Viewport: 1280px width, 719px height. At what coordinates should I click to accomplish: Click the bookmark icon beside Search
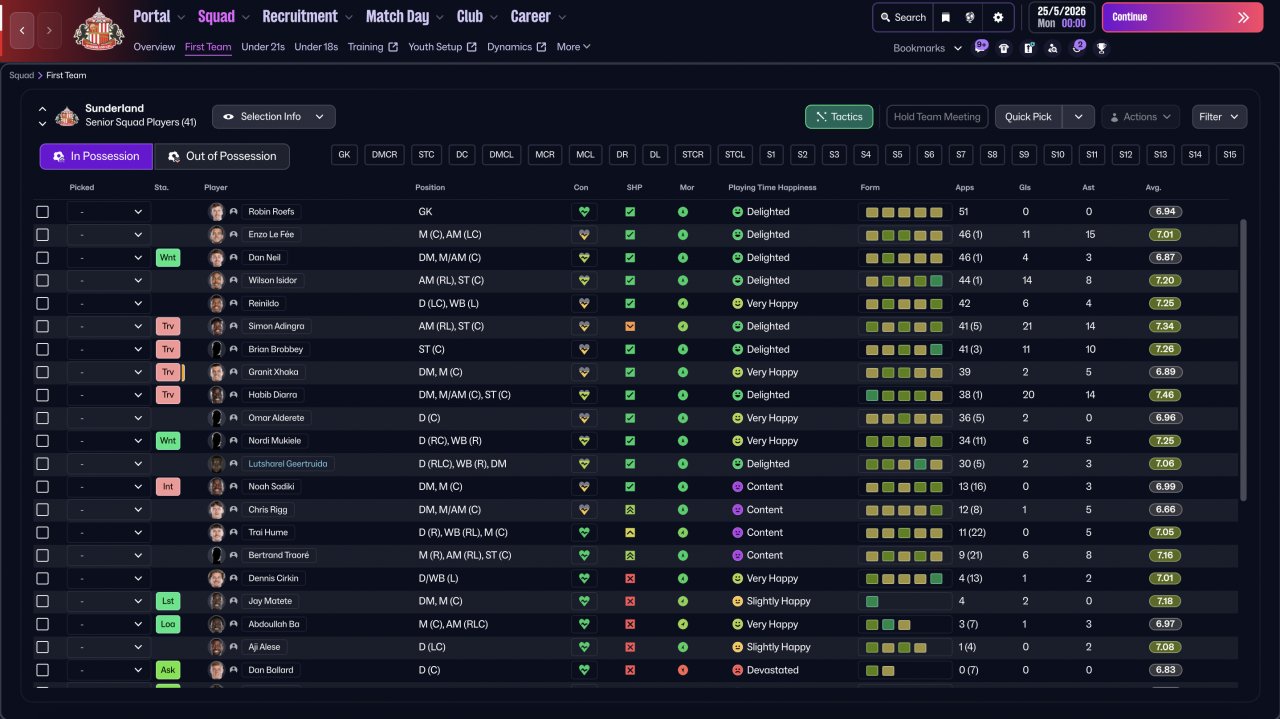pyautogui.click(x=946, y=17)
